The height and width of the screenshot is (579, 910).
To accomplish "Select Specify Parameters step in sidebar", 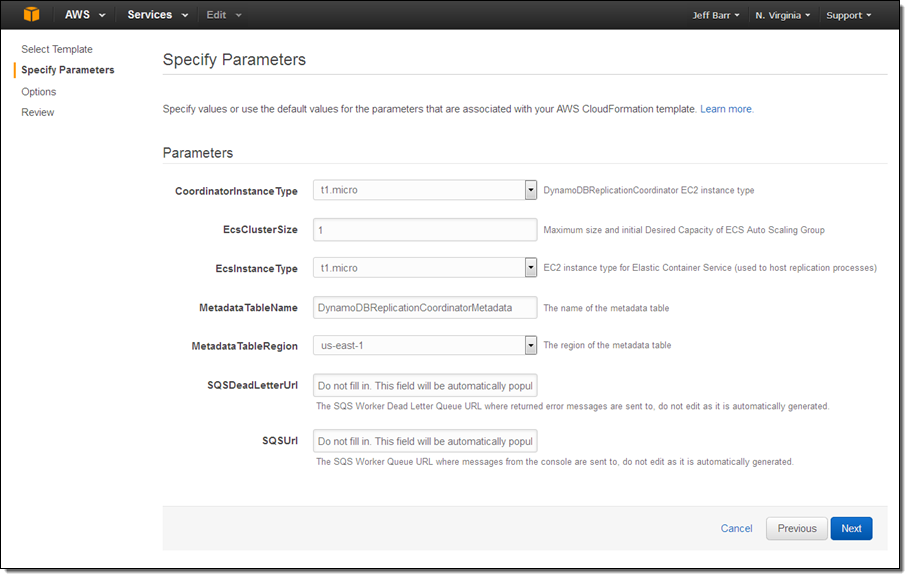I will 67,70.
